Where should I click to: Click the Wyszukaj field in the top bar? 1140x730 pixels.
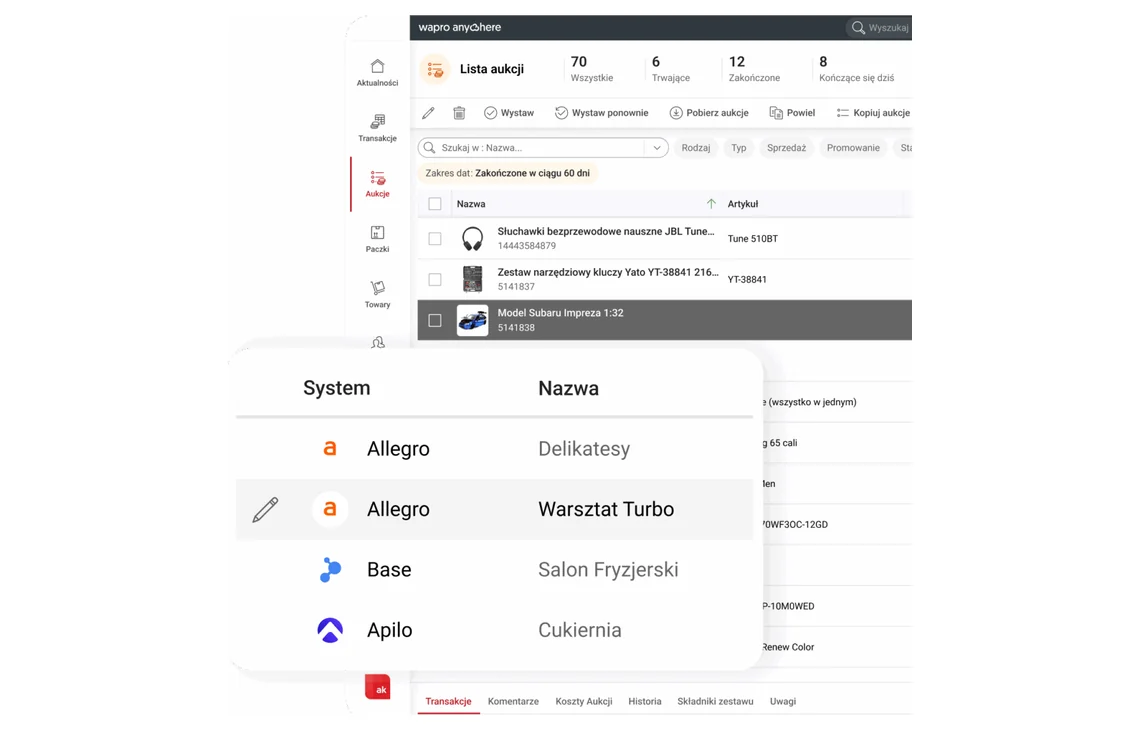click(879, 28)
